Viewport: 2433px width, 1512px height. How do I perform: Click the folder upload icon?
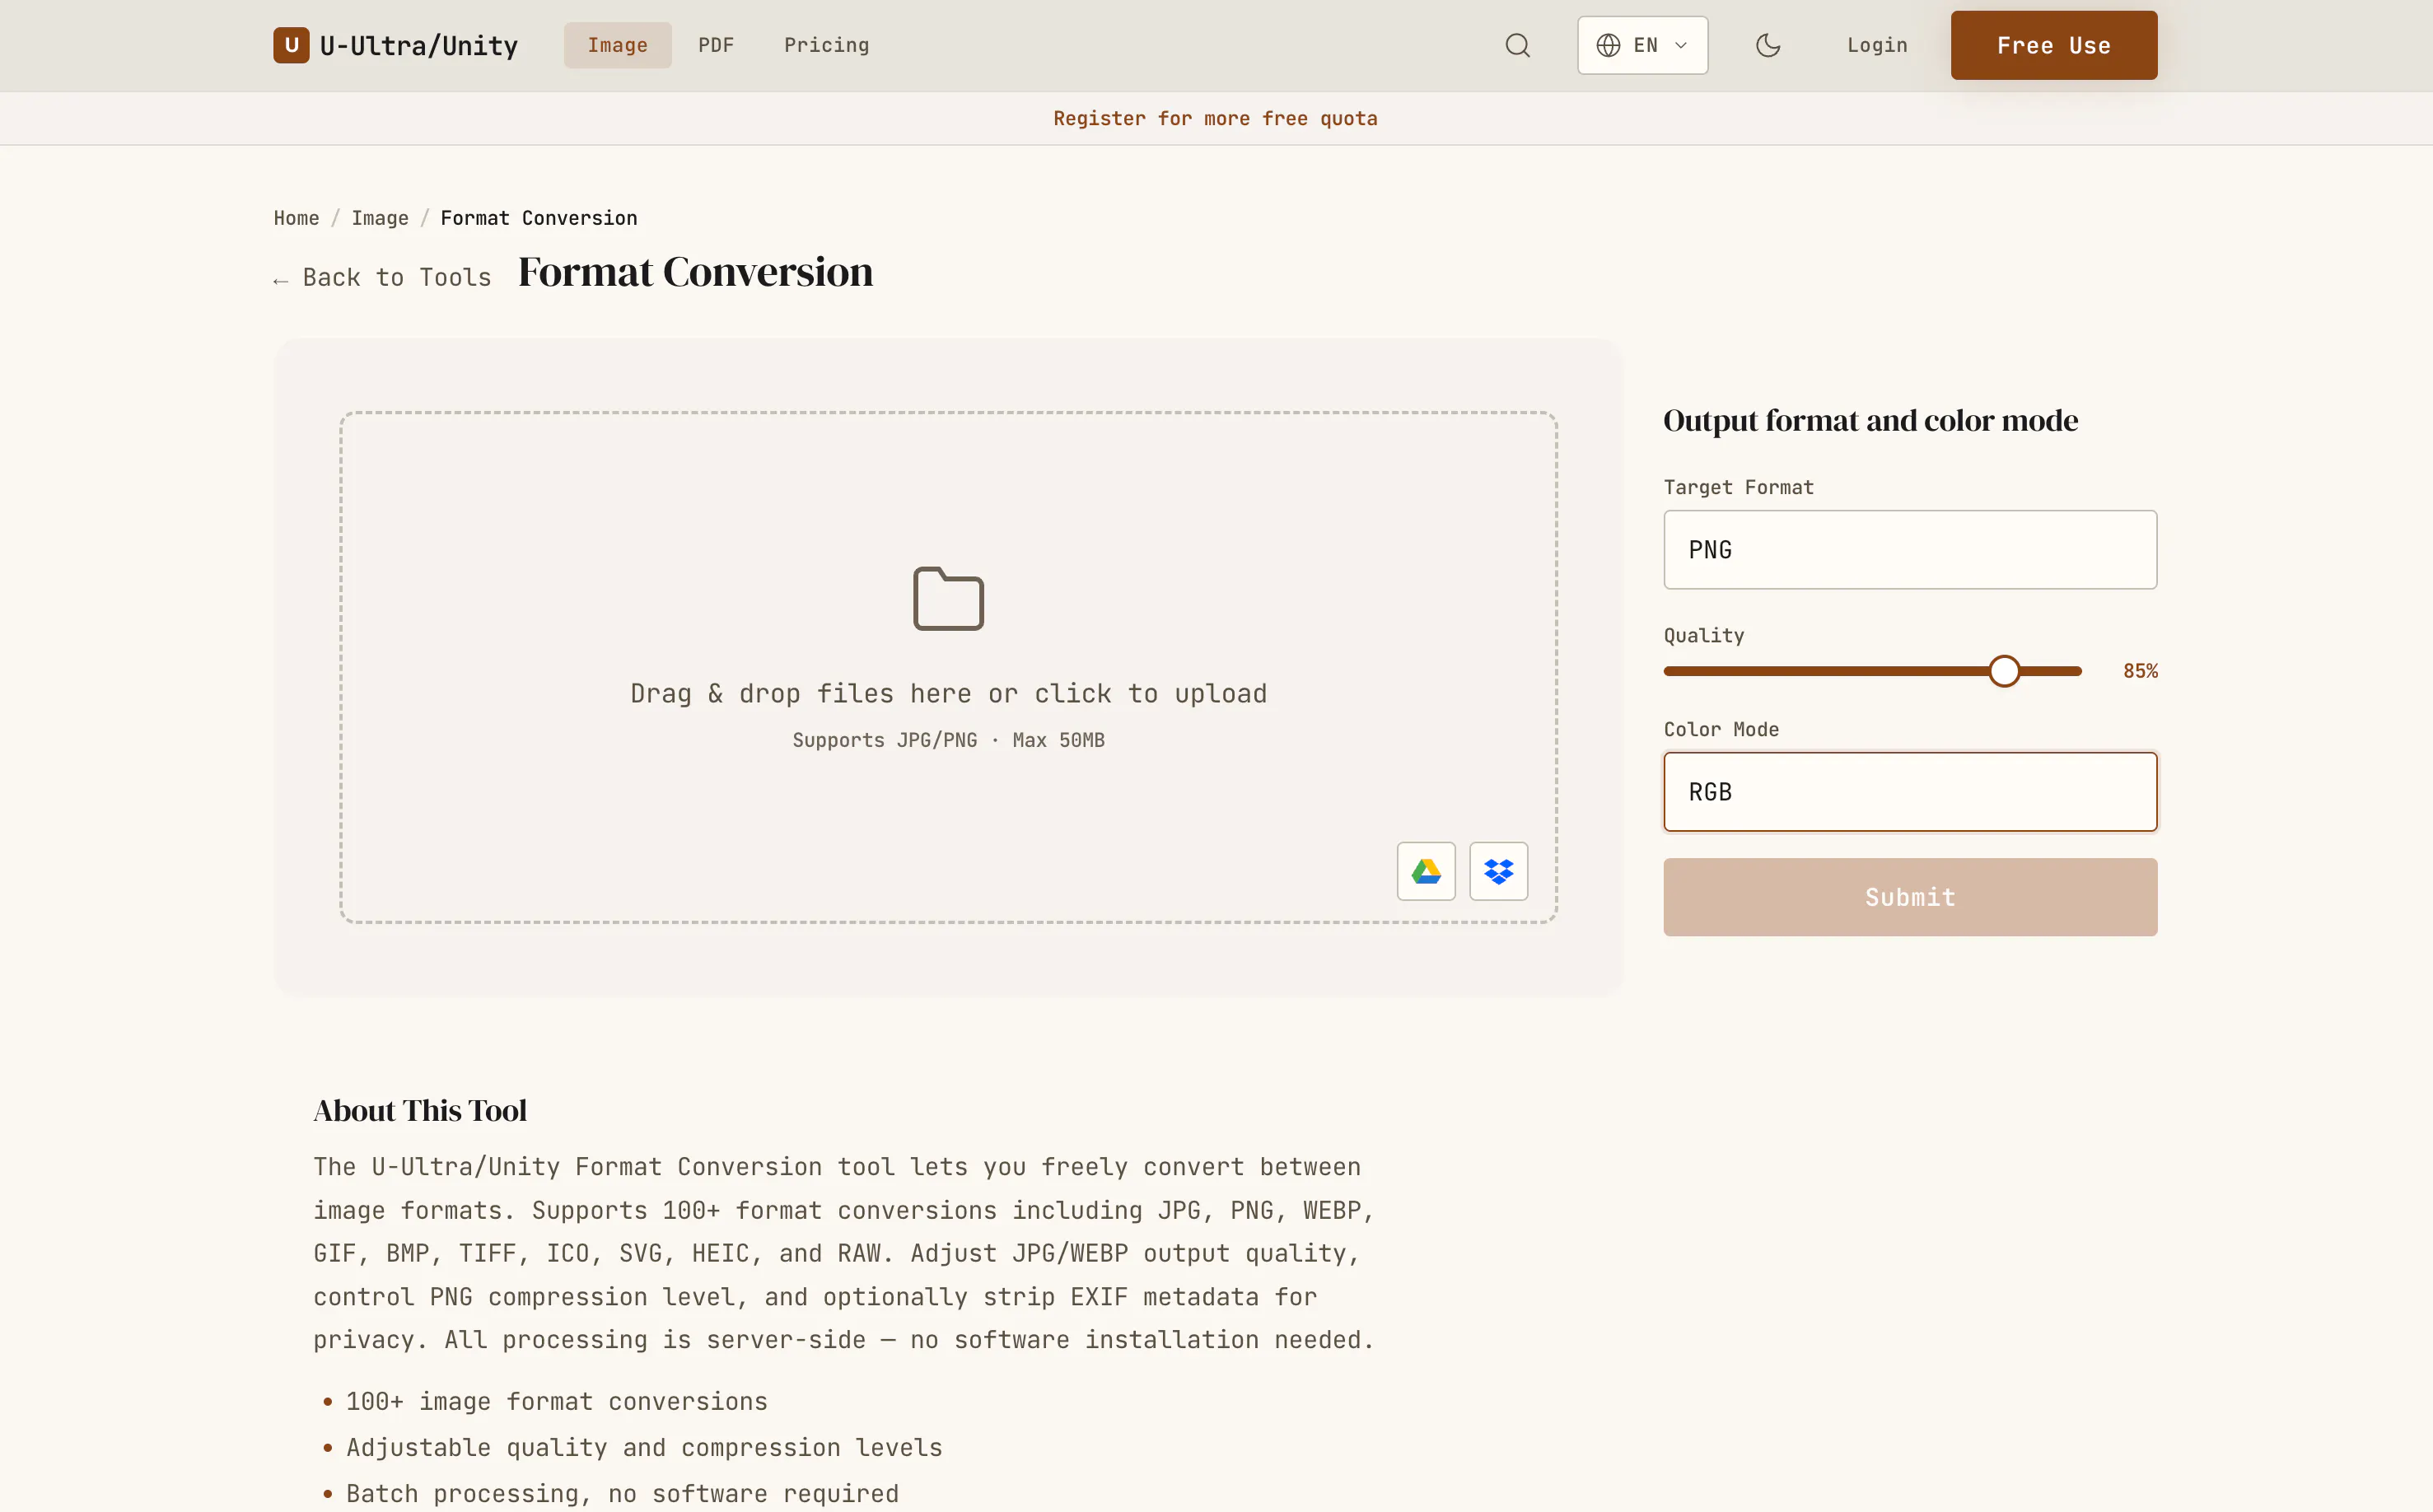coord(948,598)
